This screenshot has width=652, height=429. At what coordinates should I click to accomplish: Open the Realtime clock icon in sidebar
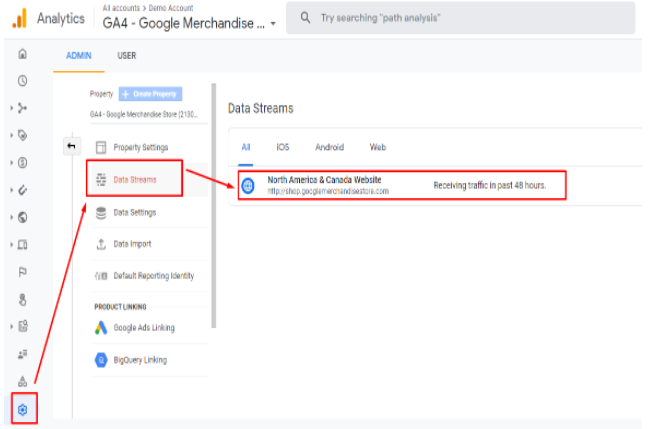(x=22, y=81)
